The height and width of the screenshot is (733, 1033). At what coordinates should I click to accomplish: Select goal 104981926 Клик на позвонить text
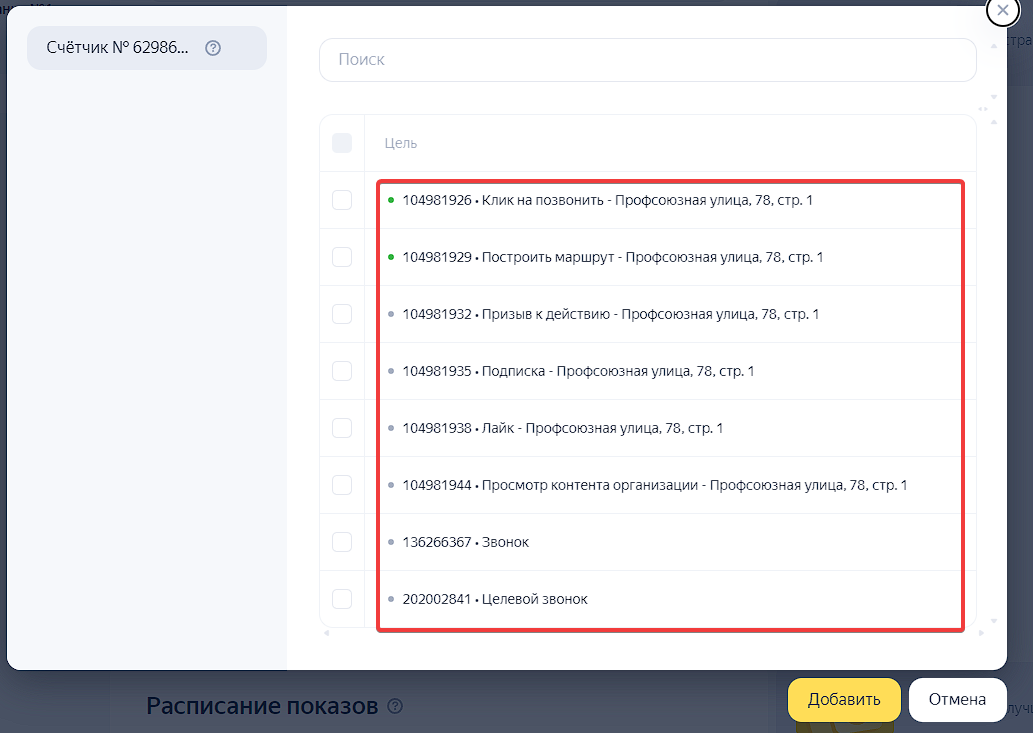point(607,200)
